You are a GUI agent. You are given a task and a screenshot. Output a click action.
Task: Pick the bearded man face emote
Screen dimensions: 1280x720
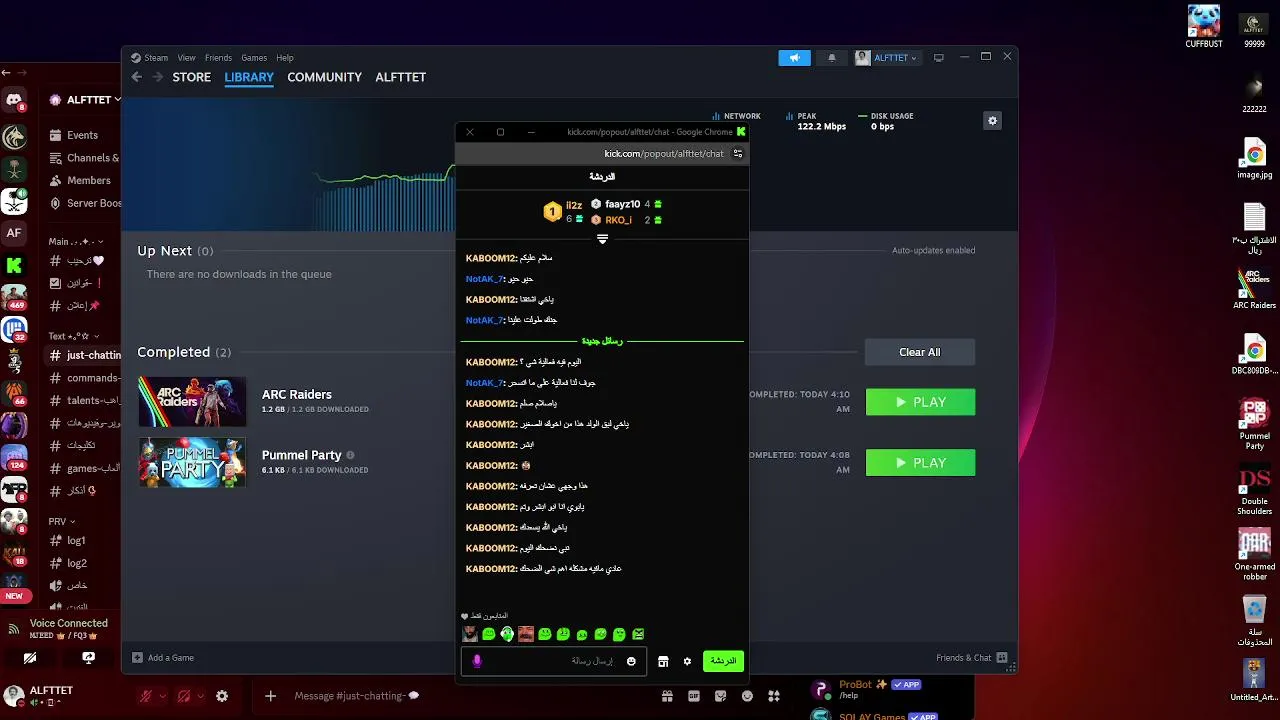coord(470,634)
